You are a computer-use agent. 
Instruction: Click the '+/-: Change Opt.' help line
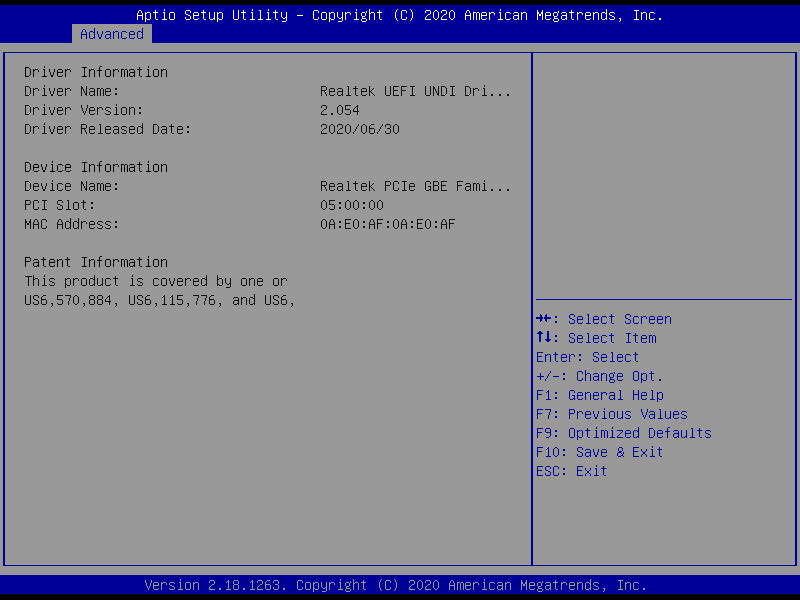[599, 376]
